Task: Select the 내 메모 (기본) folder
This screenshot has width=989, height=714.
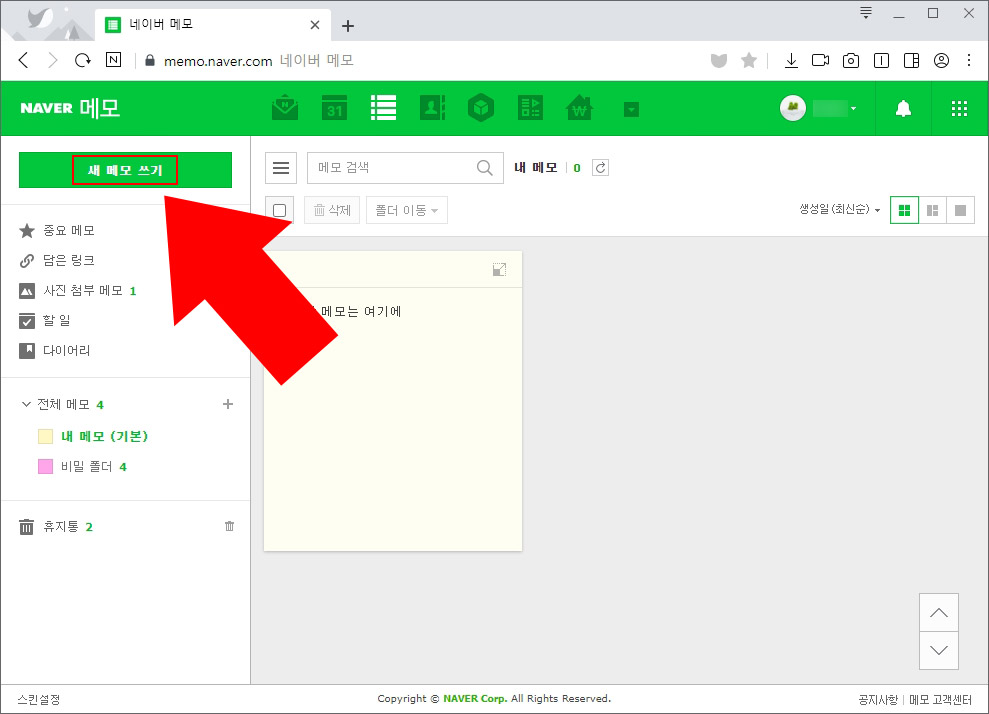Action: [104, 436]
